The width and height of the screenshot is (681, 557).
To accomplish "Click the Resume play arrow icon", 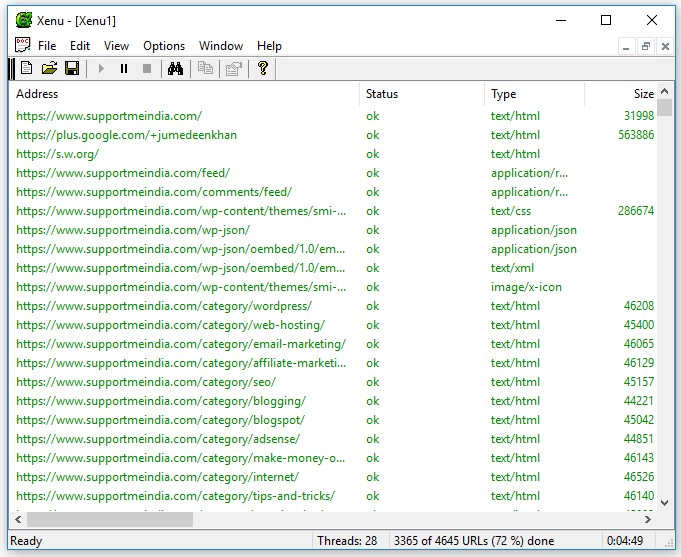I will click(101, 69).
